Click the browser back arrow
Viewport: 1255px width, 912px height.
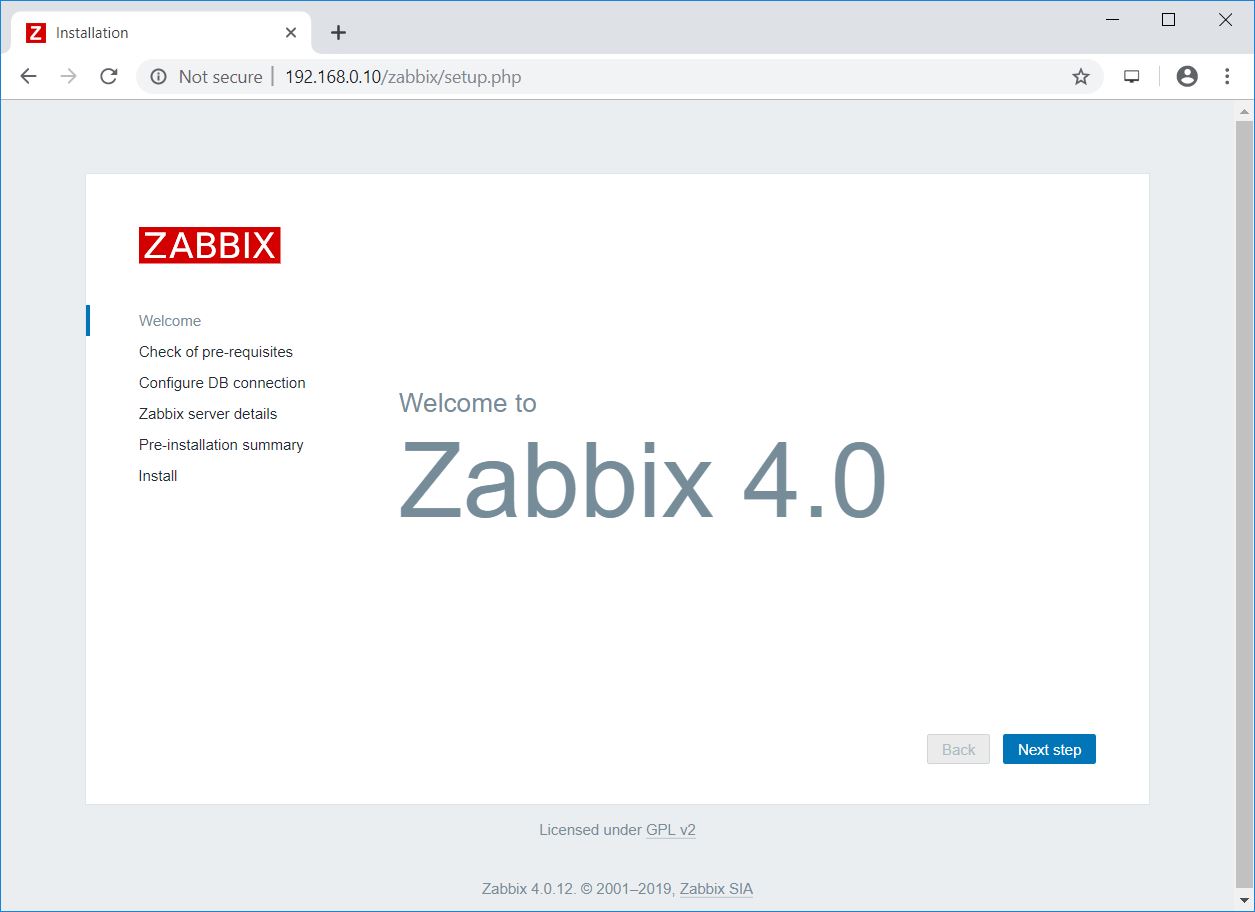(x=28, y=77)
